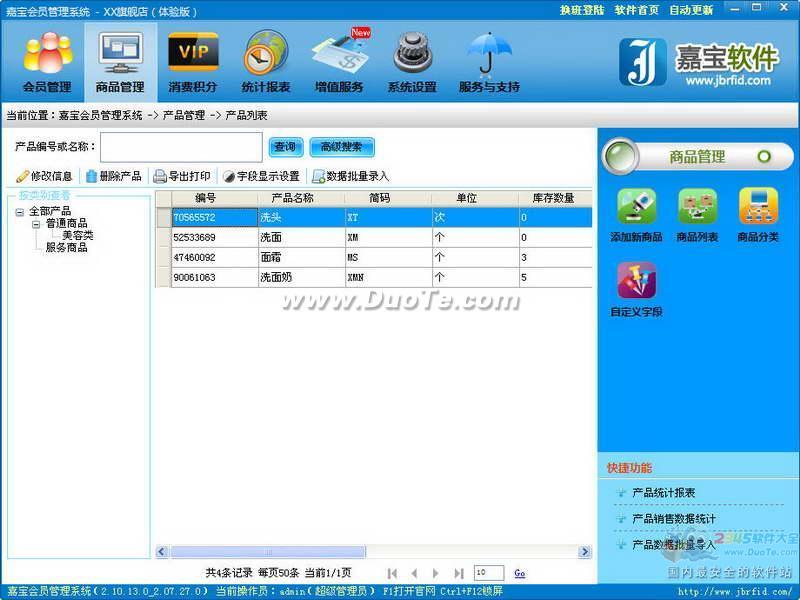Sort by 单位 column header
This screenshot has width=800, height=600.
click(x=475, y=198)
